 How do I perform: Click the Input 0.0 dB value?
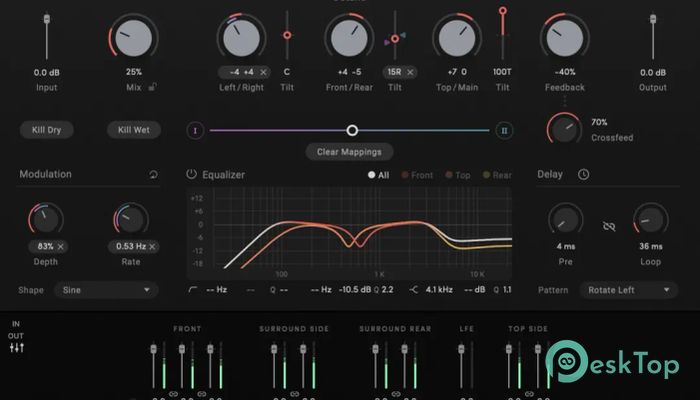46,72
